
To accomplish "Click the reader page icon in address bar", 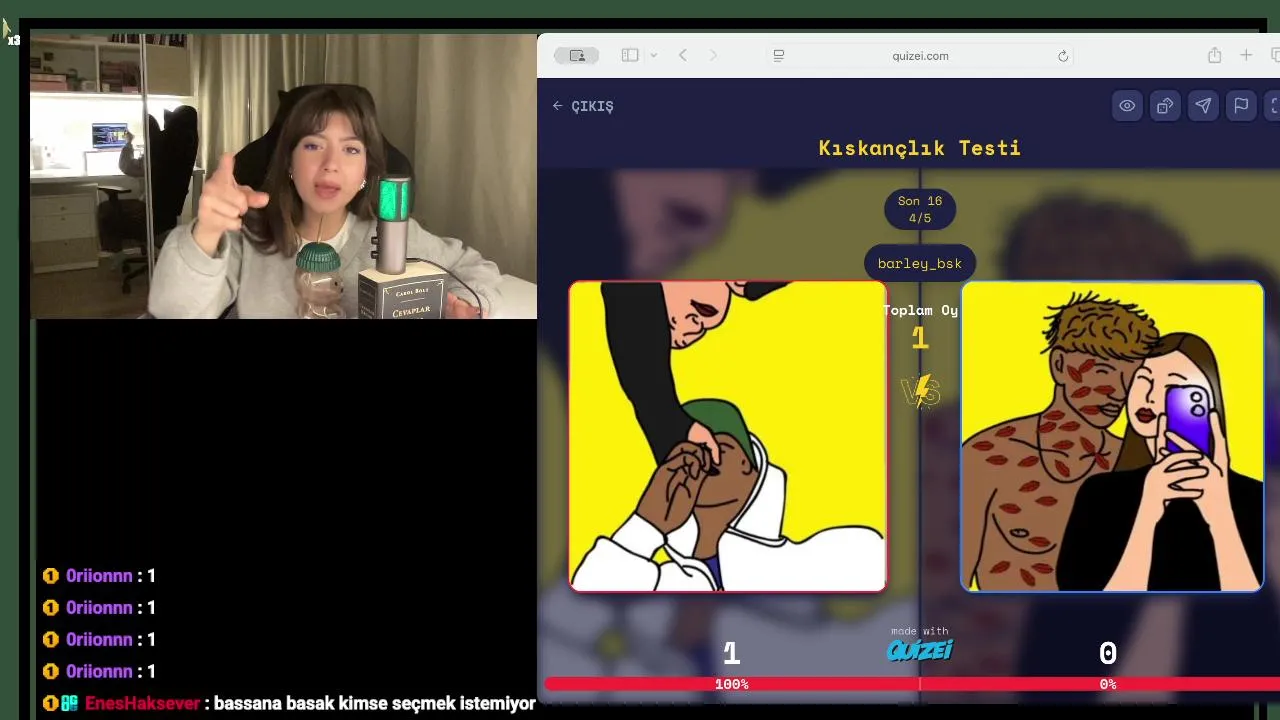I will (779, 56).
